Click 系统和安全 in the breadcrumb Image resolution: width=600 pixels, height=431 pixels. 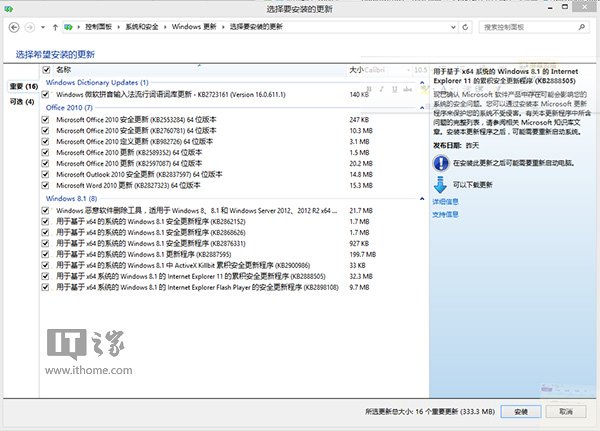(x=142, y=27)
